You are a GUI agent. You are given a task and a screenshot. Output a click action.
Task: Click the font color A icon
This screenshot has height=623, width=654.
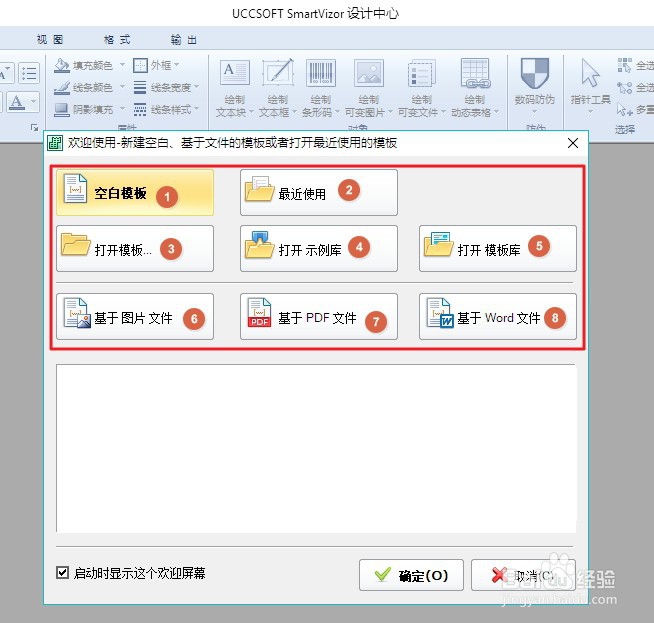tap(17, 102)
